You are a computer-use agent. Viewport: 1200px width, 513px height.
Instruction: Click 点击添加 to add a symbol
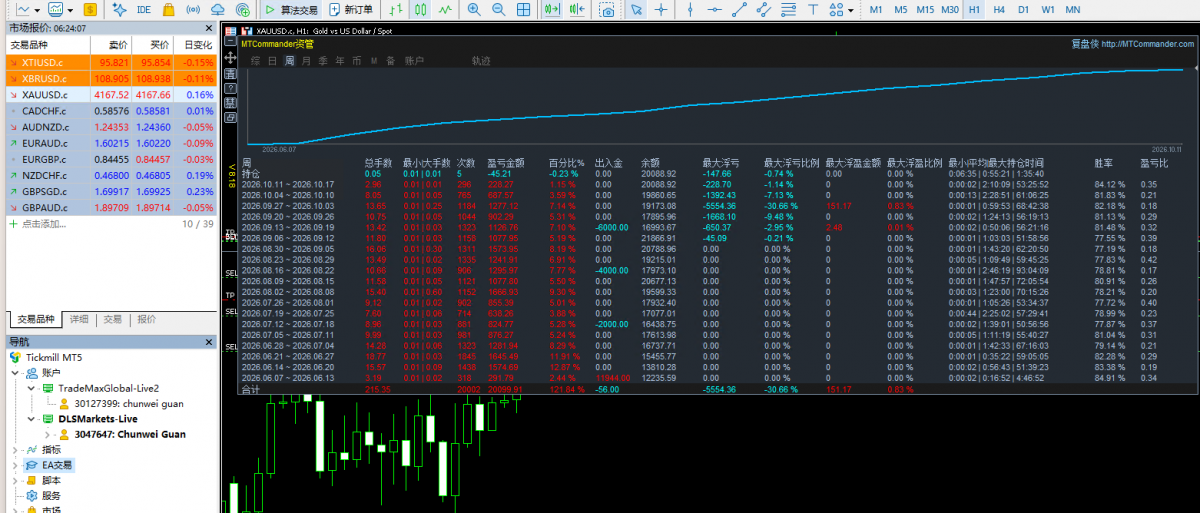45,224
